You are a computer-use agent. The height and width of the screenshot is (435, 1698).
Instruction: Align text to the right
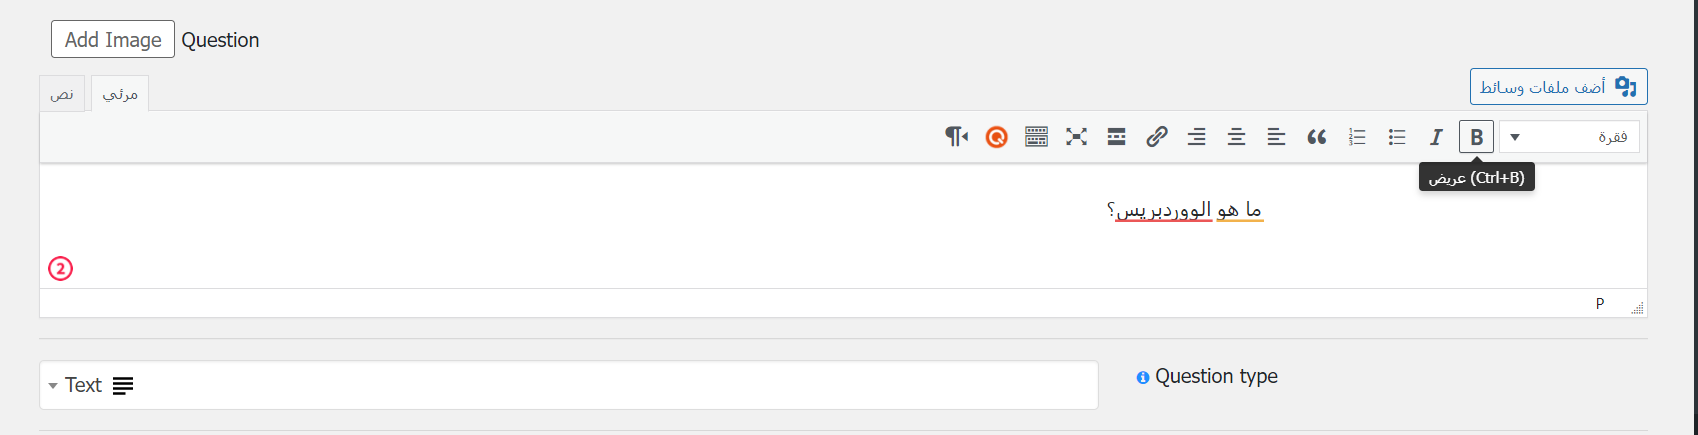pyautogui.click(x=1197, y=137)
